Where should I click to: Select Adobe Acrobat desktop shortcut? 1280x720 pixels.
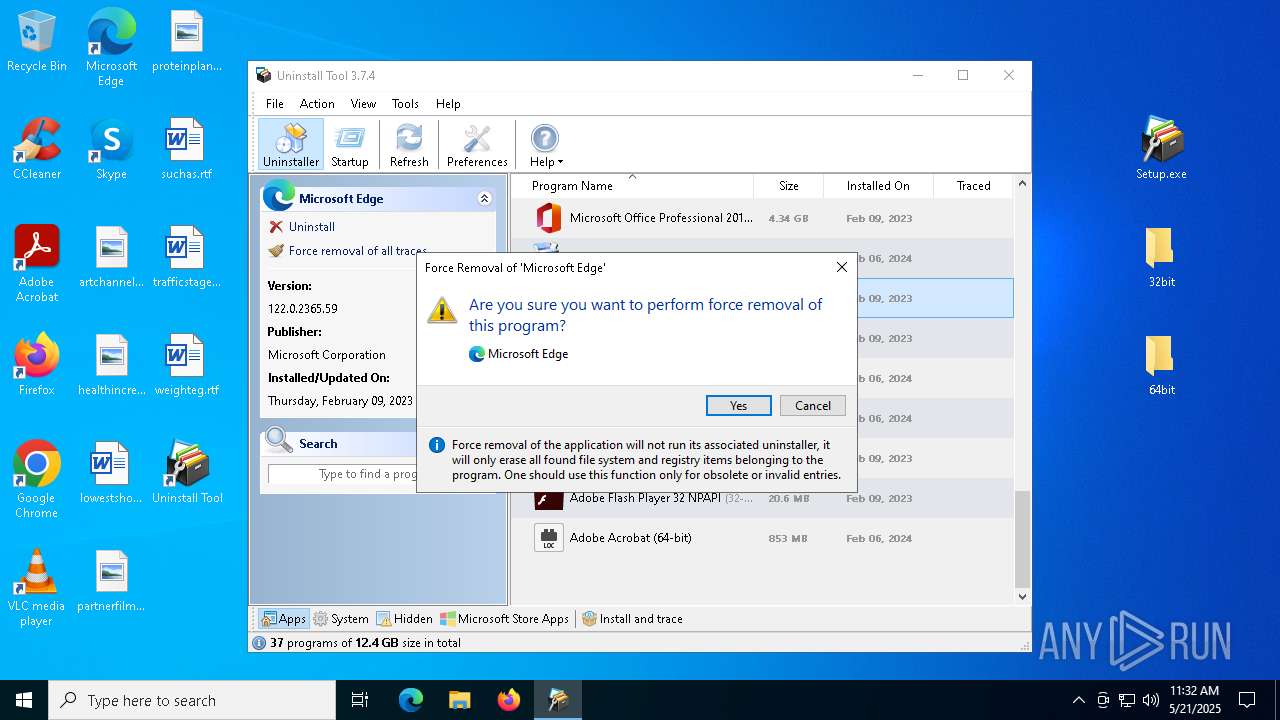point(37,264)
